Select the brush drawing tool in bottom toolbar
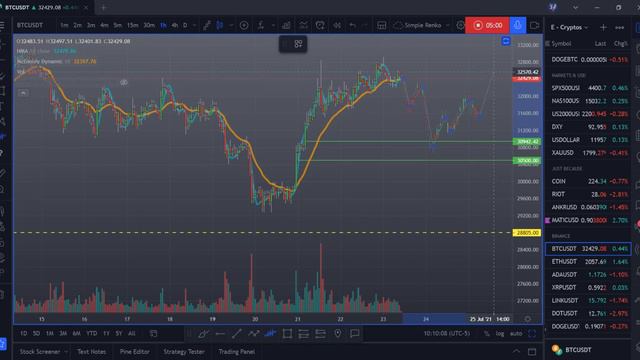The image size is (640, 360). pos(203,334)
